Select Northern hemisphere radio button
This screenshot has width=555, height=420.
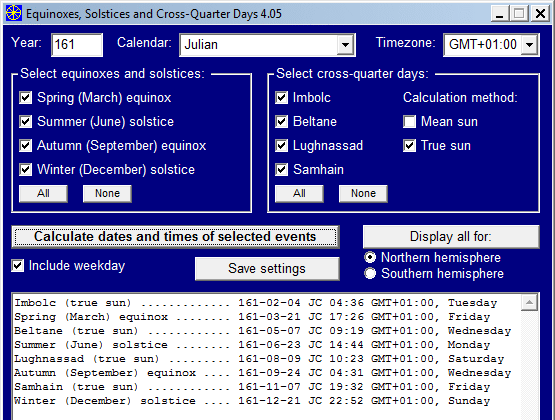tap(370, 257)
